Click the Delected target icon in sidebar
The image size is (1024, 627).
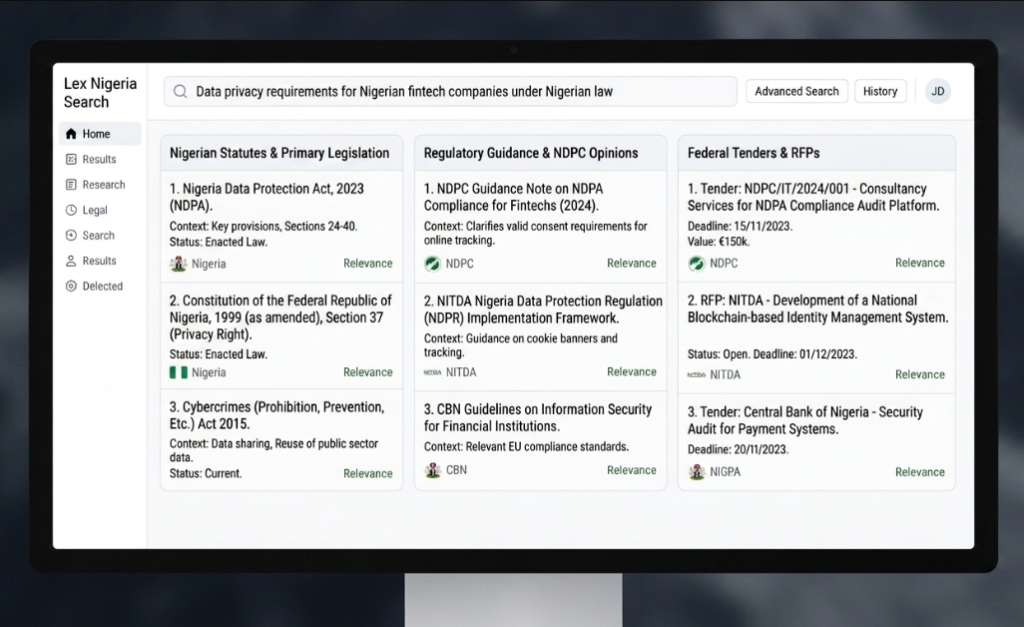coord(71,286)
